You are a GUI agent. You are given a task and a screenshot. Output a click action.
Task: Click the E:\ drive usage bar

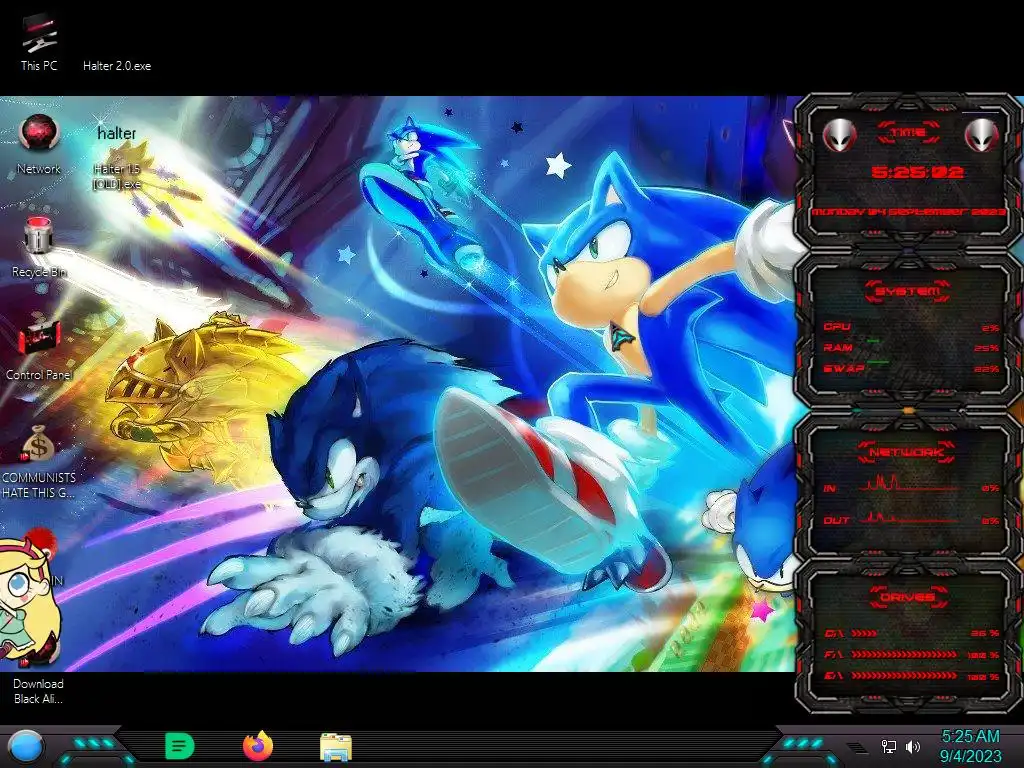[x=904, y=676]
